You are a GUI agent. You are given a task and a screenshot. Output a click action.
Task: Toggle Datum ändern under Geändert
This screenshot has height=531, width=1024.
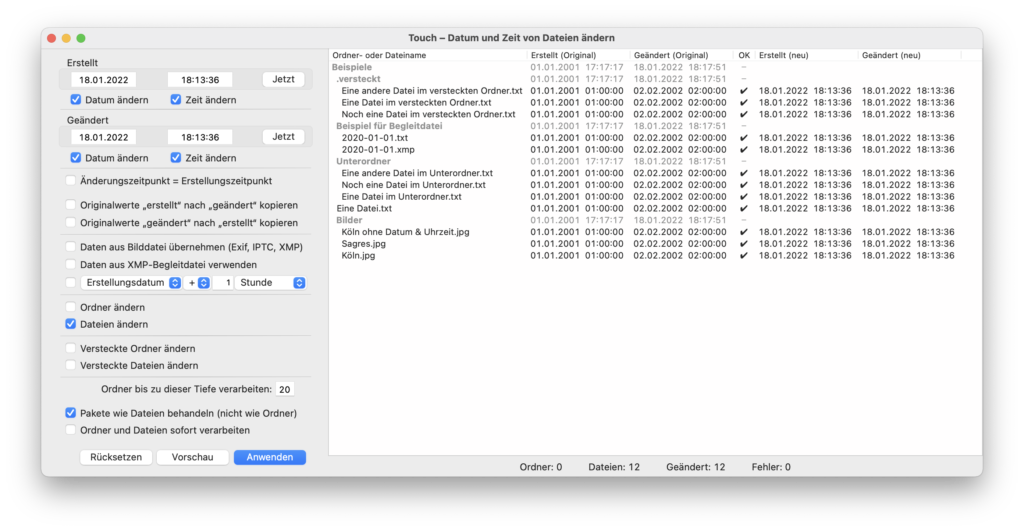[x=76, y=158]
